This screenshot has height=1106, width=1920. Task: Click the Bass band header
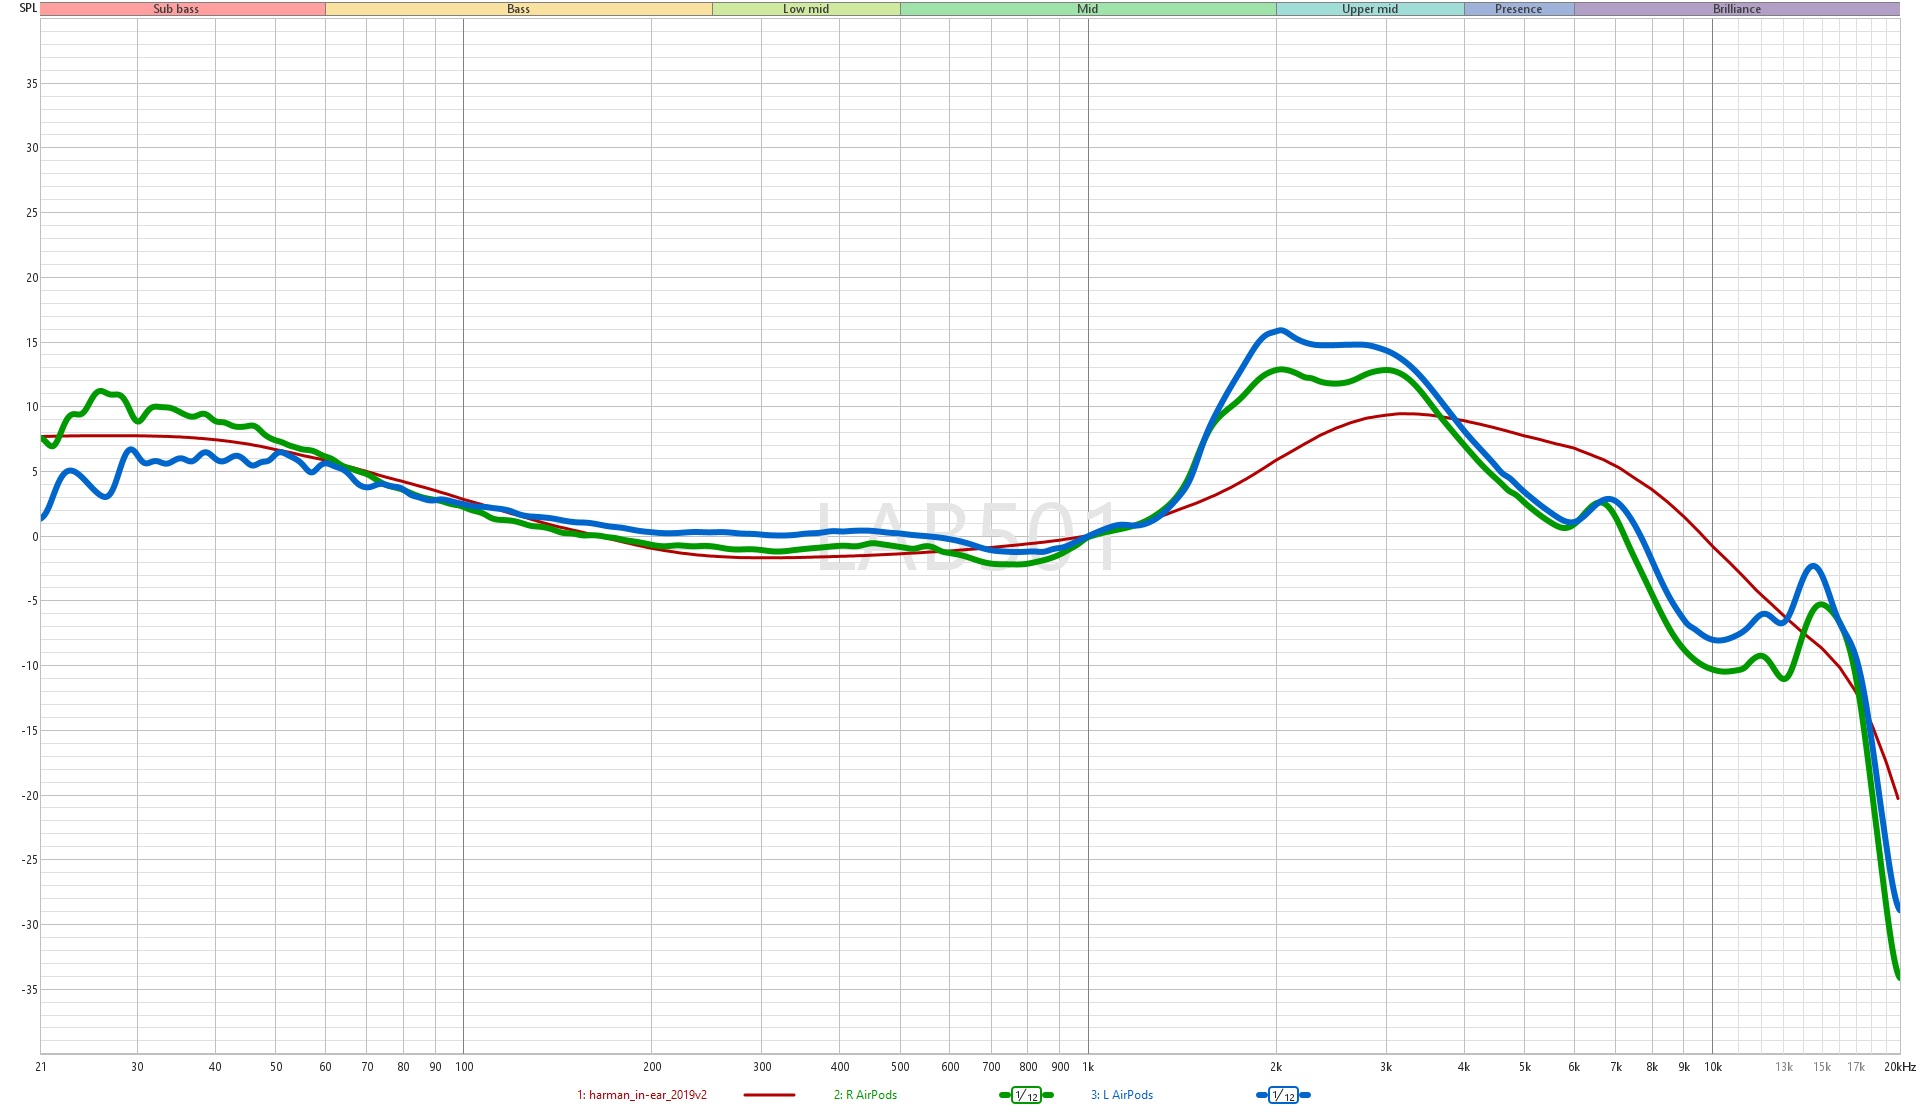click(x=518, y=9)
